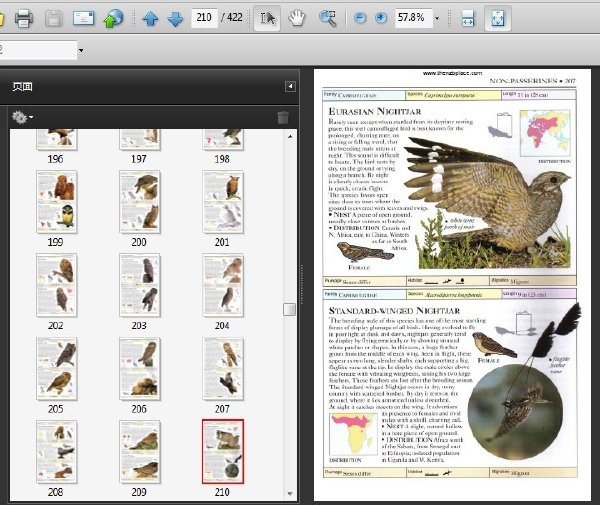Click the 'Standard-Winged Nightjar' heading
The width and height of the screenshot is (600, 505).
395,310
